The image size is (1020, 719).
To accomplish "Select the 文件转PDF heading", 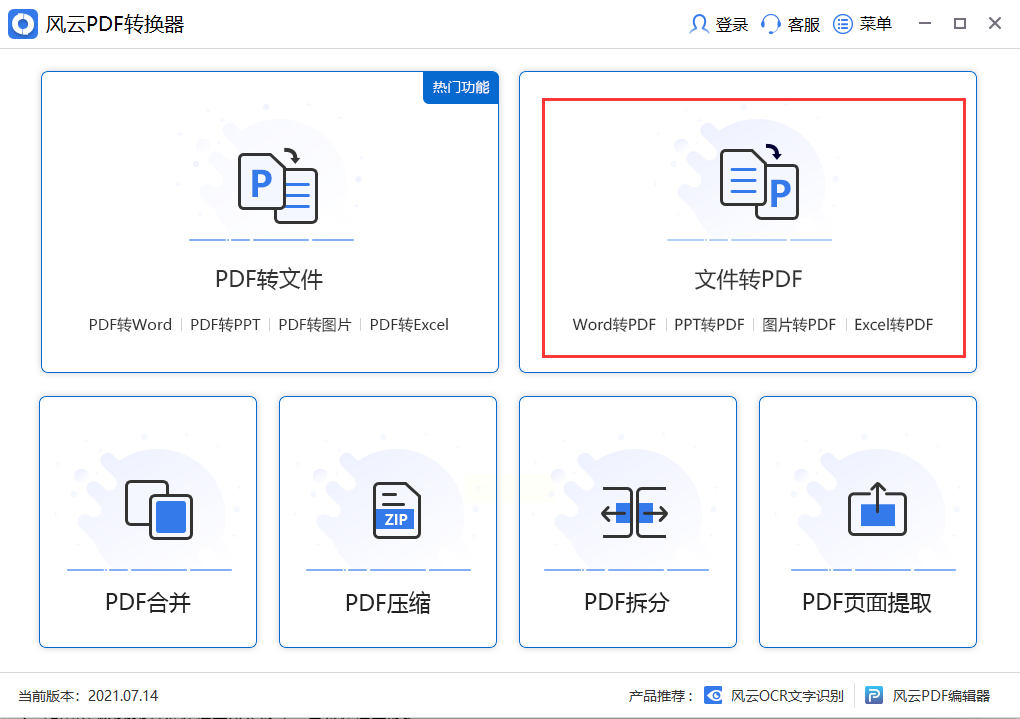I will (x=748, y=279).
